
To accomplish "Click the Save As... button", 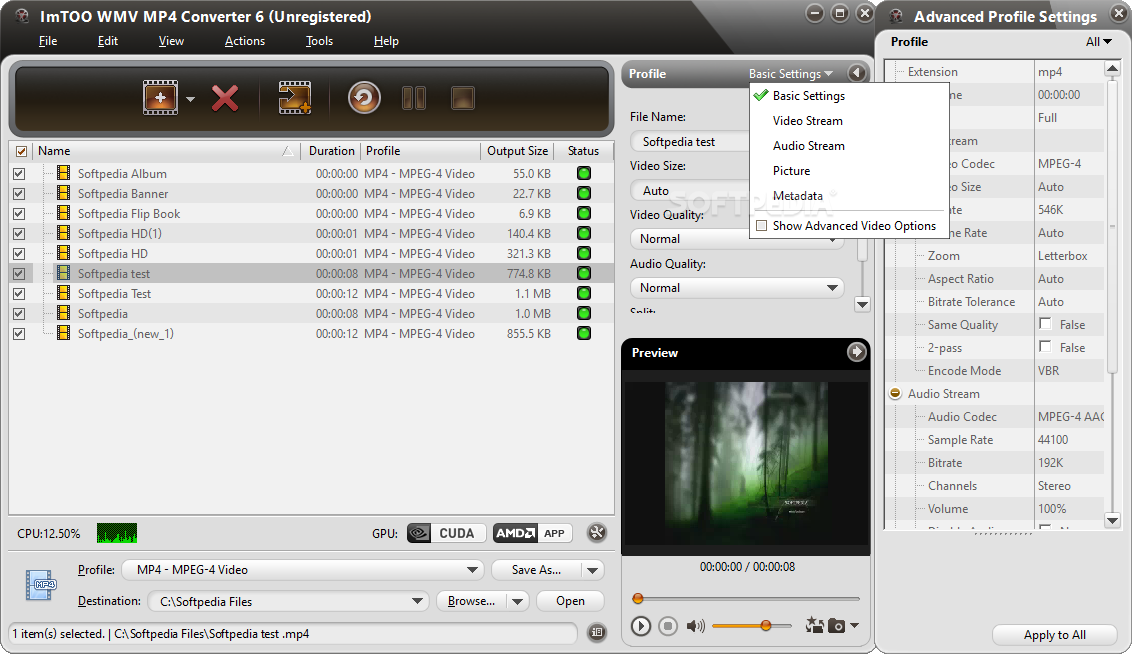I will click(536, 570).
